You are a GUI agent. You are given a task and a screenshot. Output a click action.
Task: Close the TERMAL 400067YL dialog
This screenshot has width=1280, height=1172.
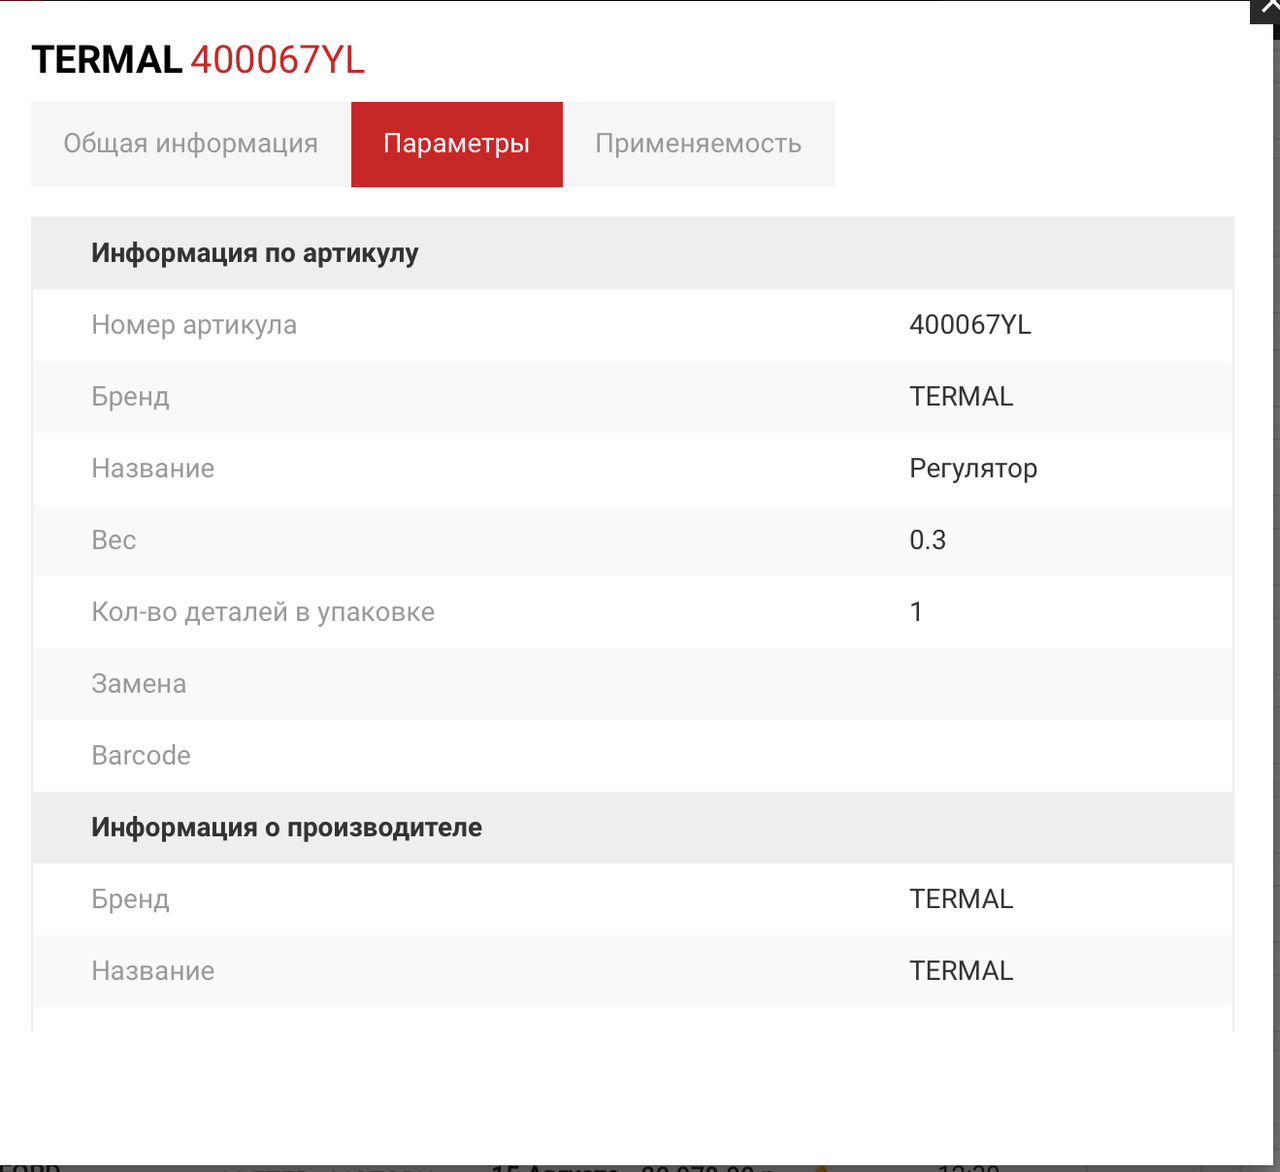tap(1267, 10)
